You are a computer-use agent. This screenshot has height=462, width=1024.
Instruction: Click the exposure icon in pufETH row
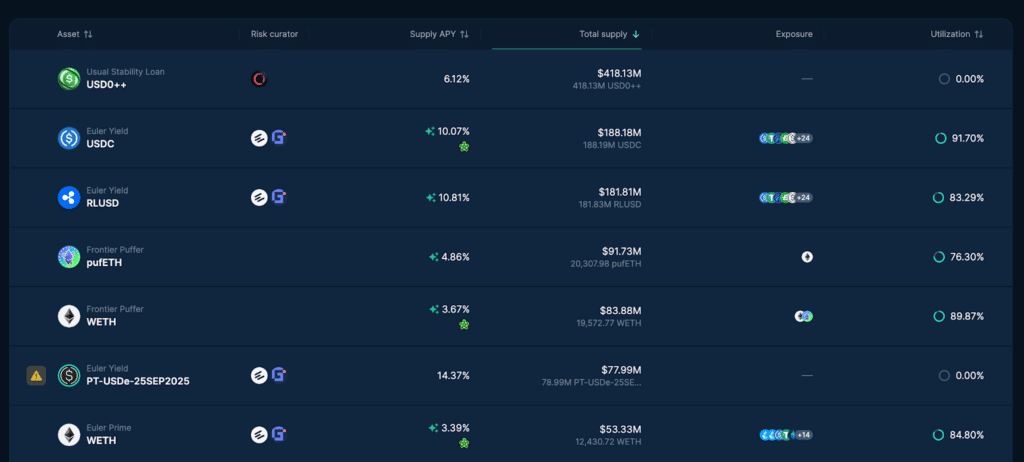(807, 257)
